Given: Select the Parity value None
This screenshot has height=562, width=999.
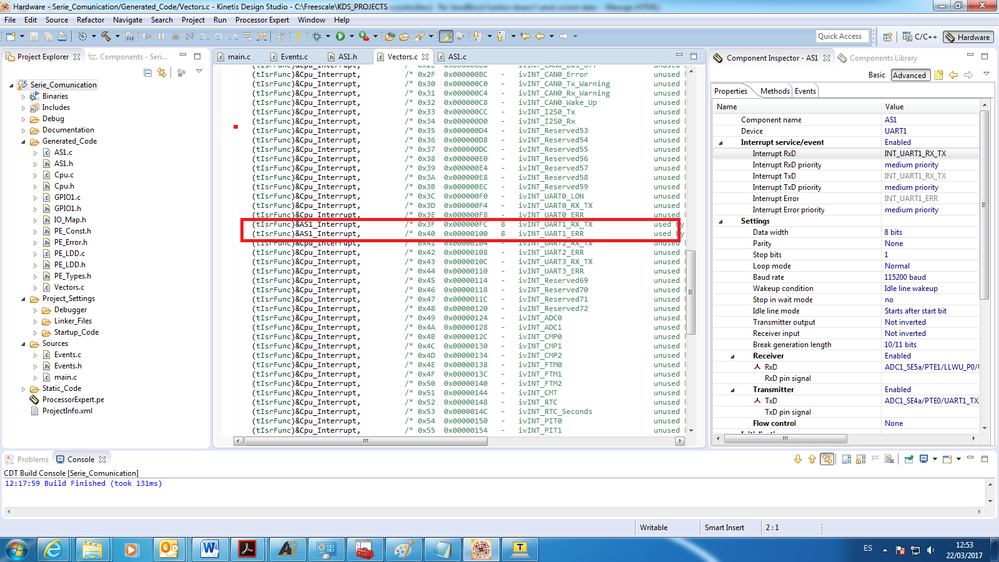Looking at the screenshot, I should tap(893, 244).
